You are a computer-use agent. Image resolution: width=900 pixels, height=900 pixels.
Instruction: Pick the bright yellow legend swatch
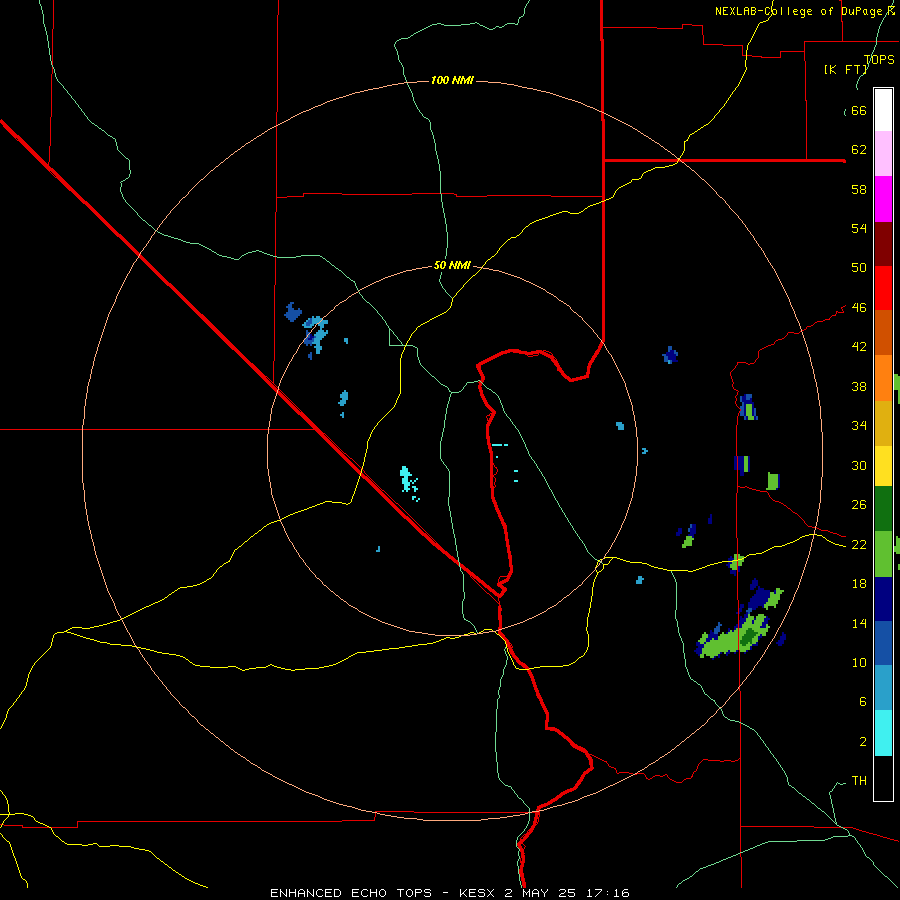point(883,466)
